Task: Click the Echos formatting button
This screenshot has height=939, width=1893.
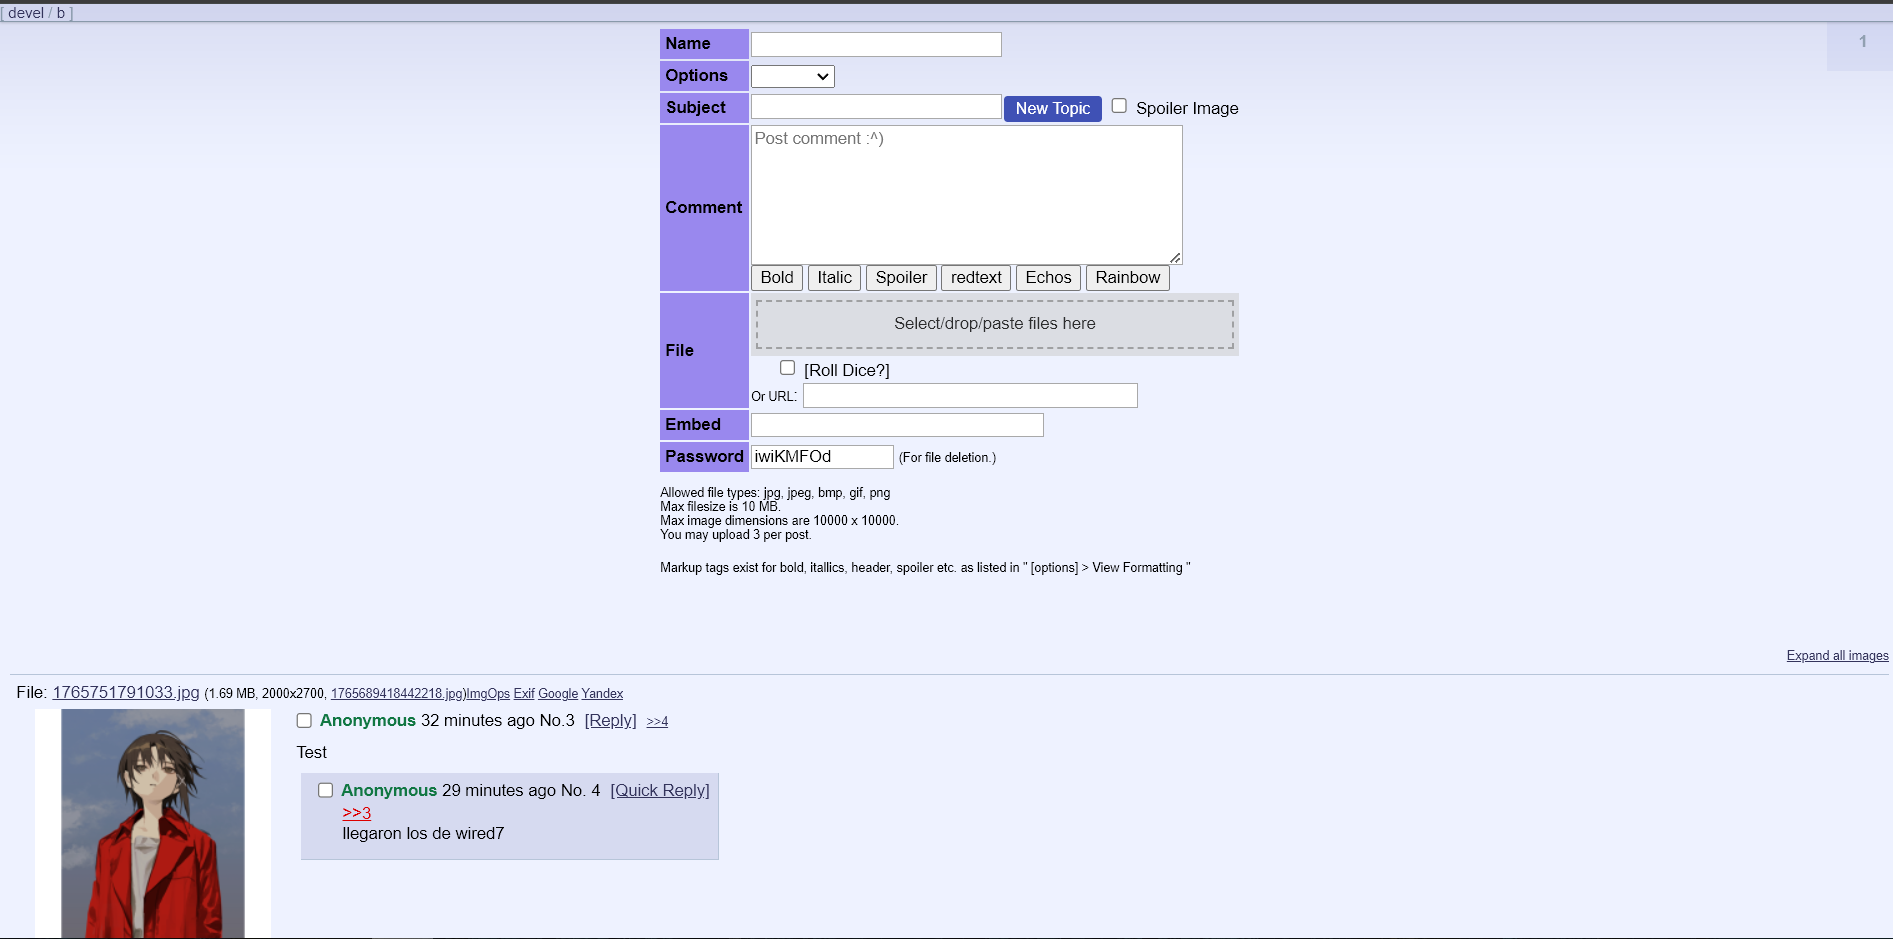Action: pyautogui.click(x=1047, y=278)
